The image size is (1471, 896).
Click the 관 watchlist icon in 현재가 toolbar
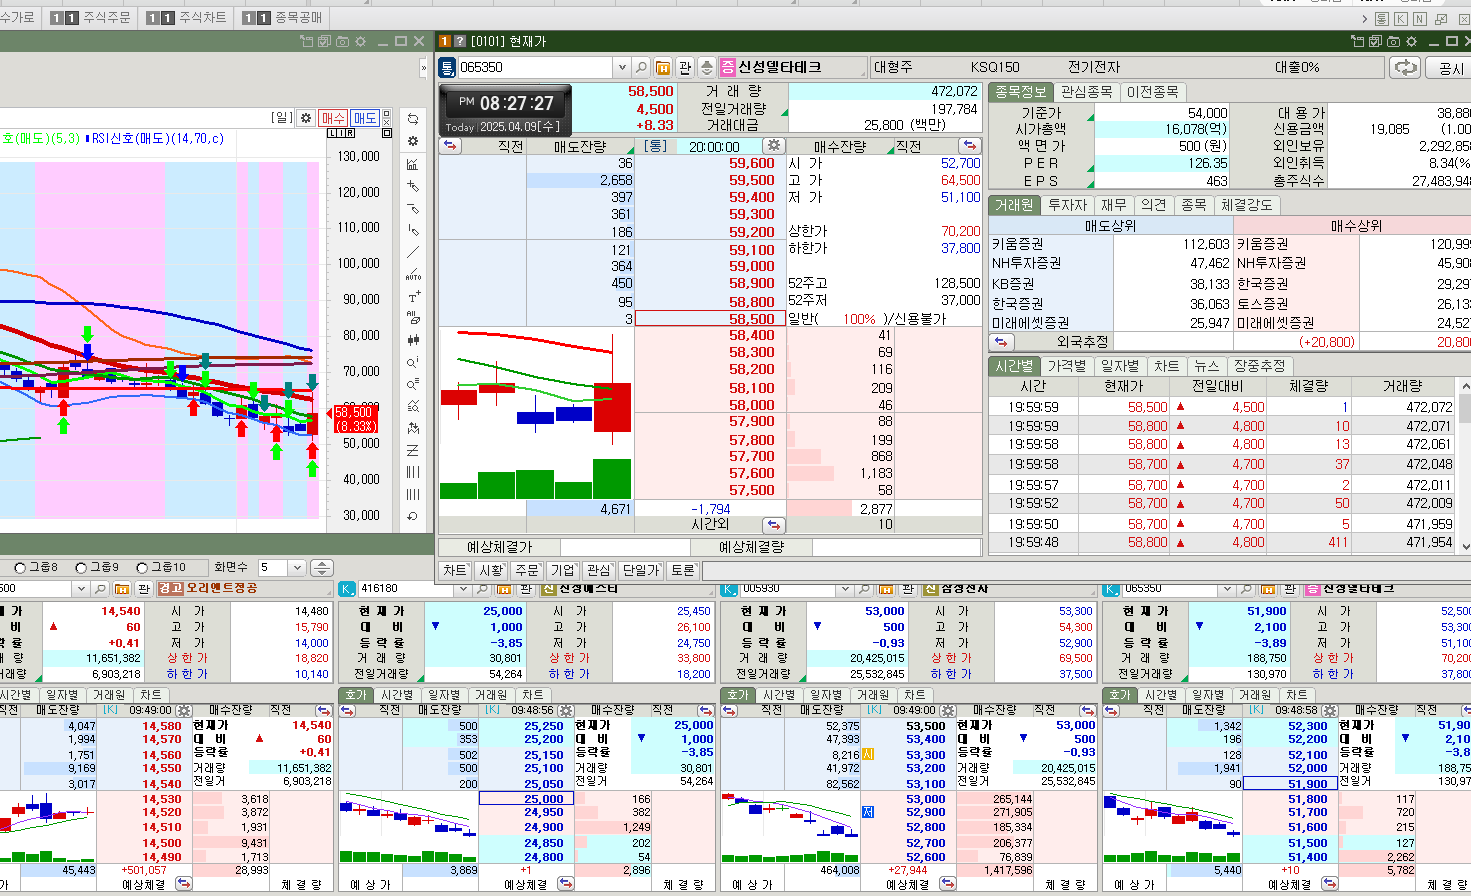685,67
